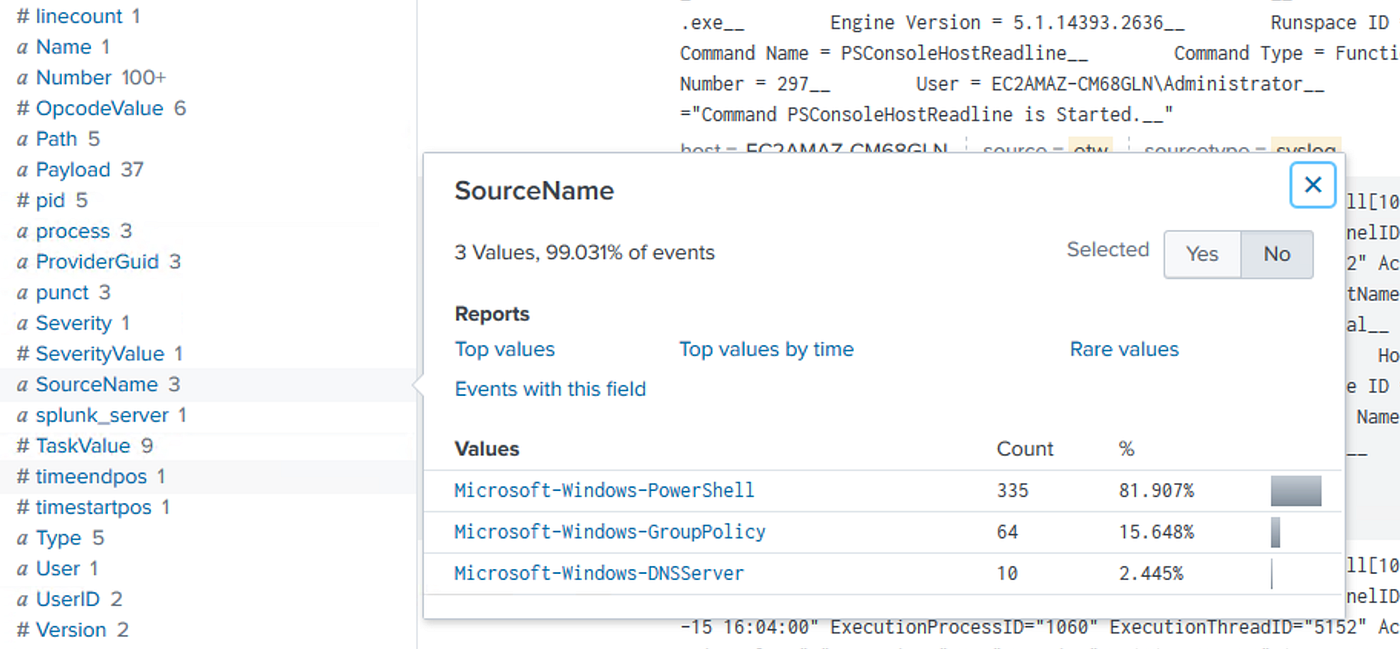Click the # icon next to TaskValue

(x=23, y=446)
